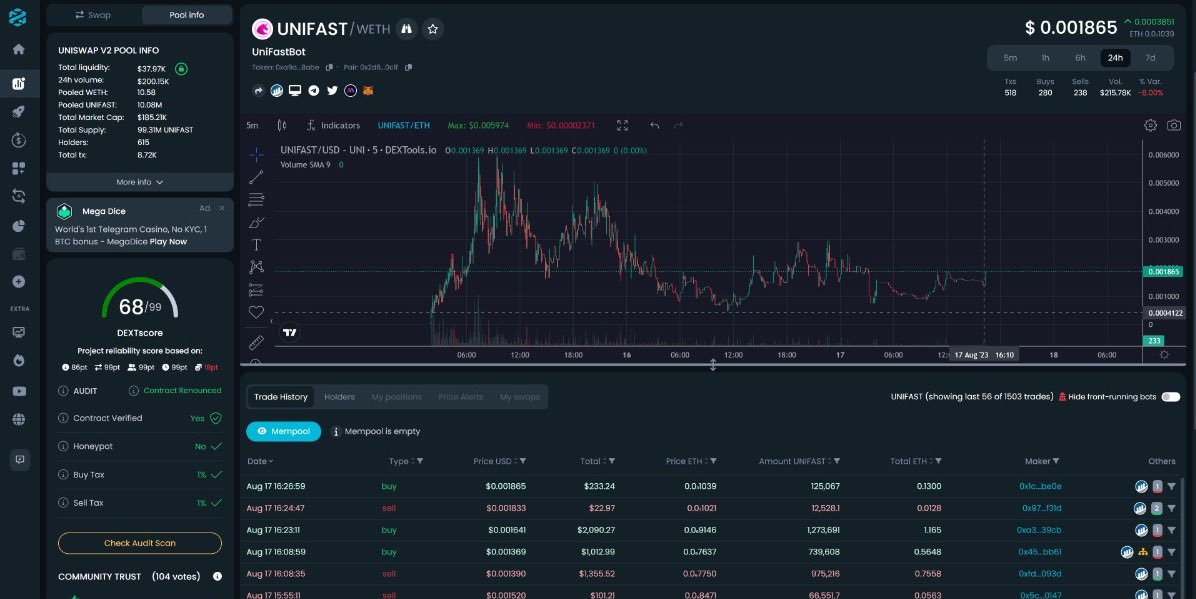The image size is (1196, 599).
Task: Switch to the Swap tab
Action: pos(92,14)
